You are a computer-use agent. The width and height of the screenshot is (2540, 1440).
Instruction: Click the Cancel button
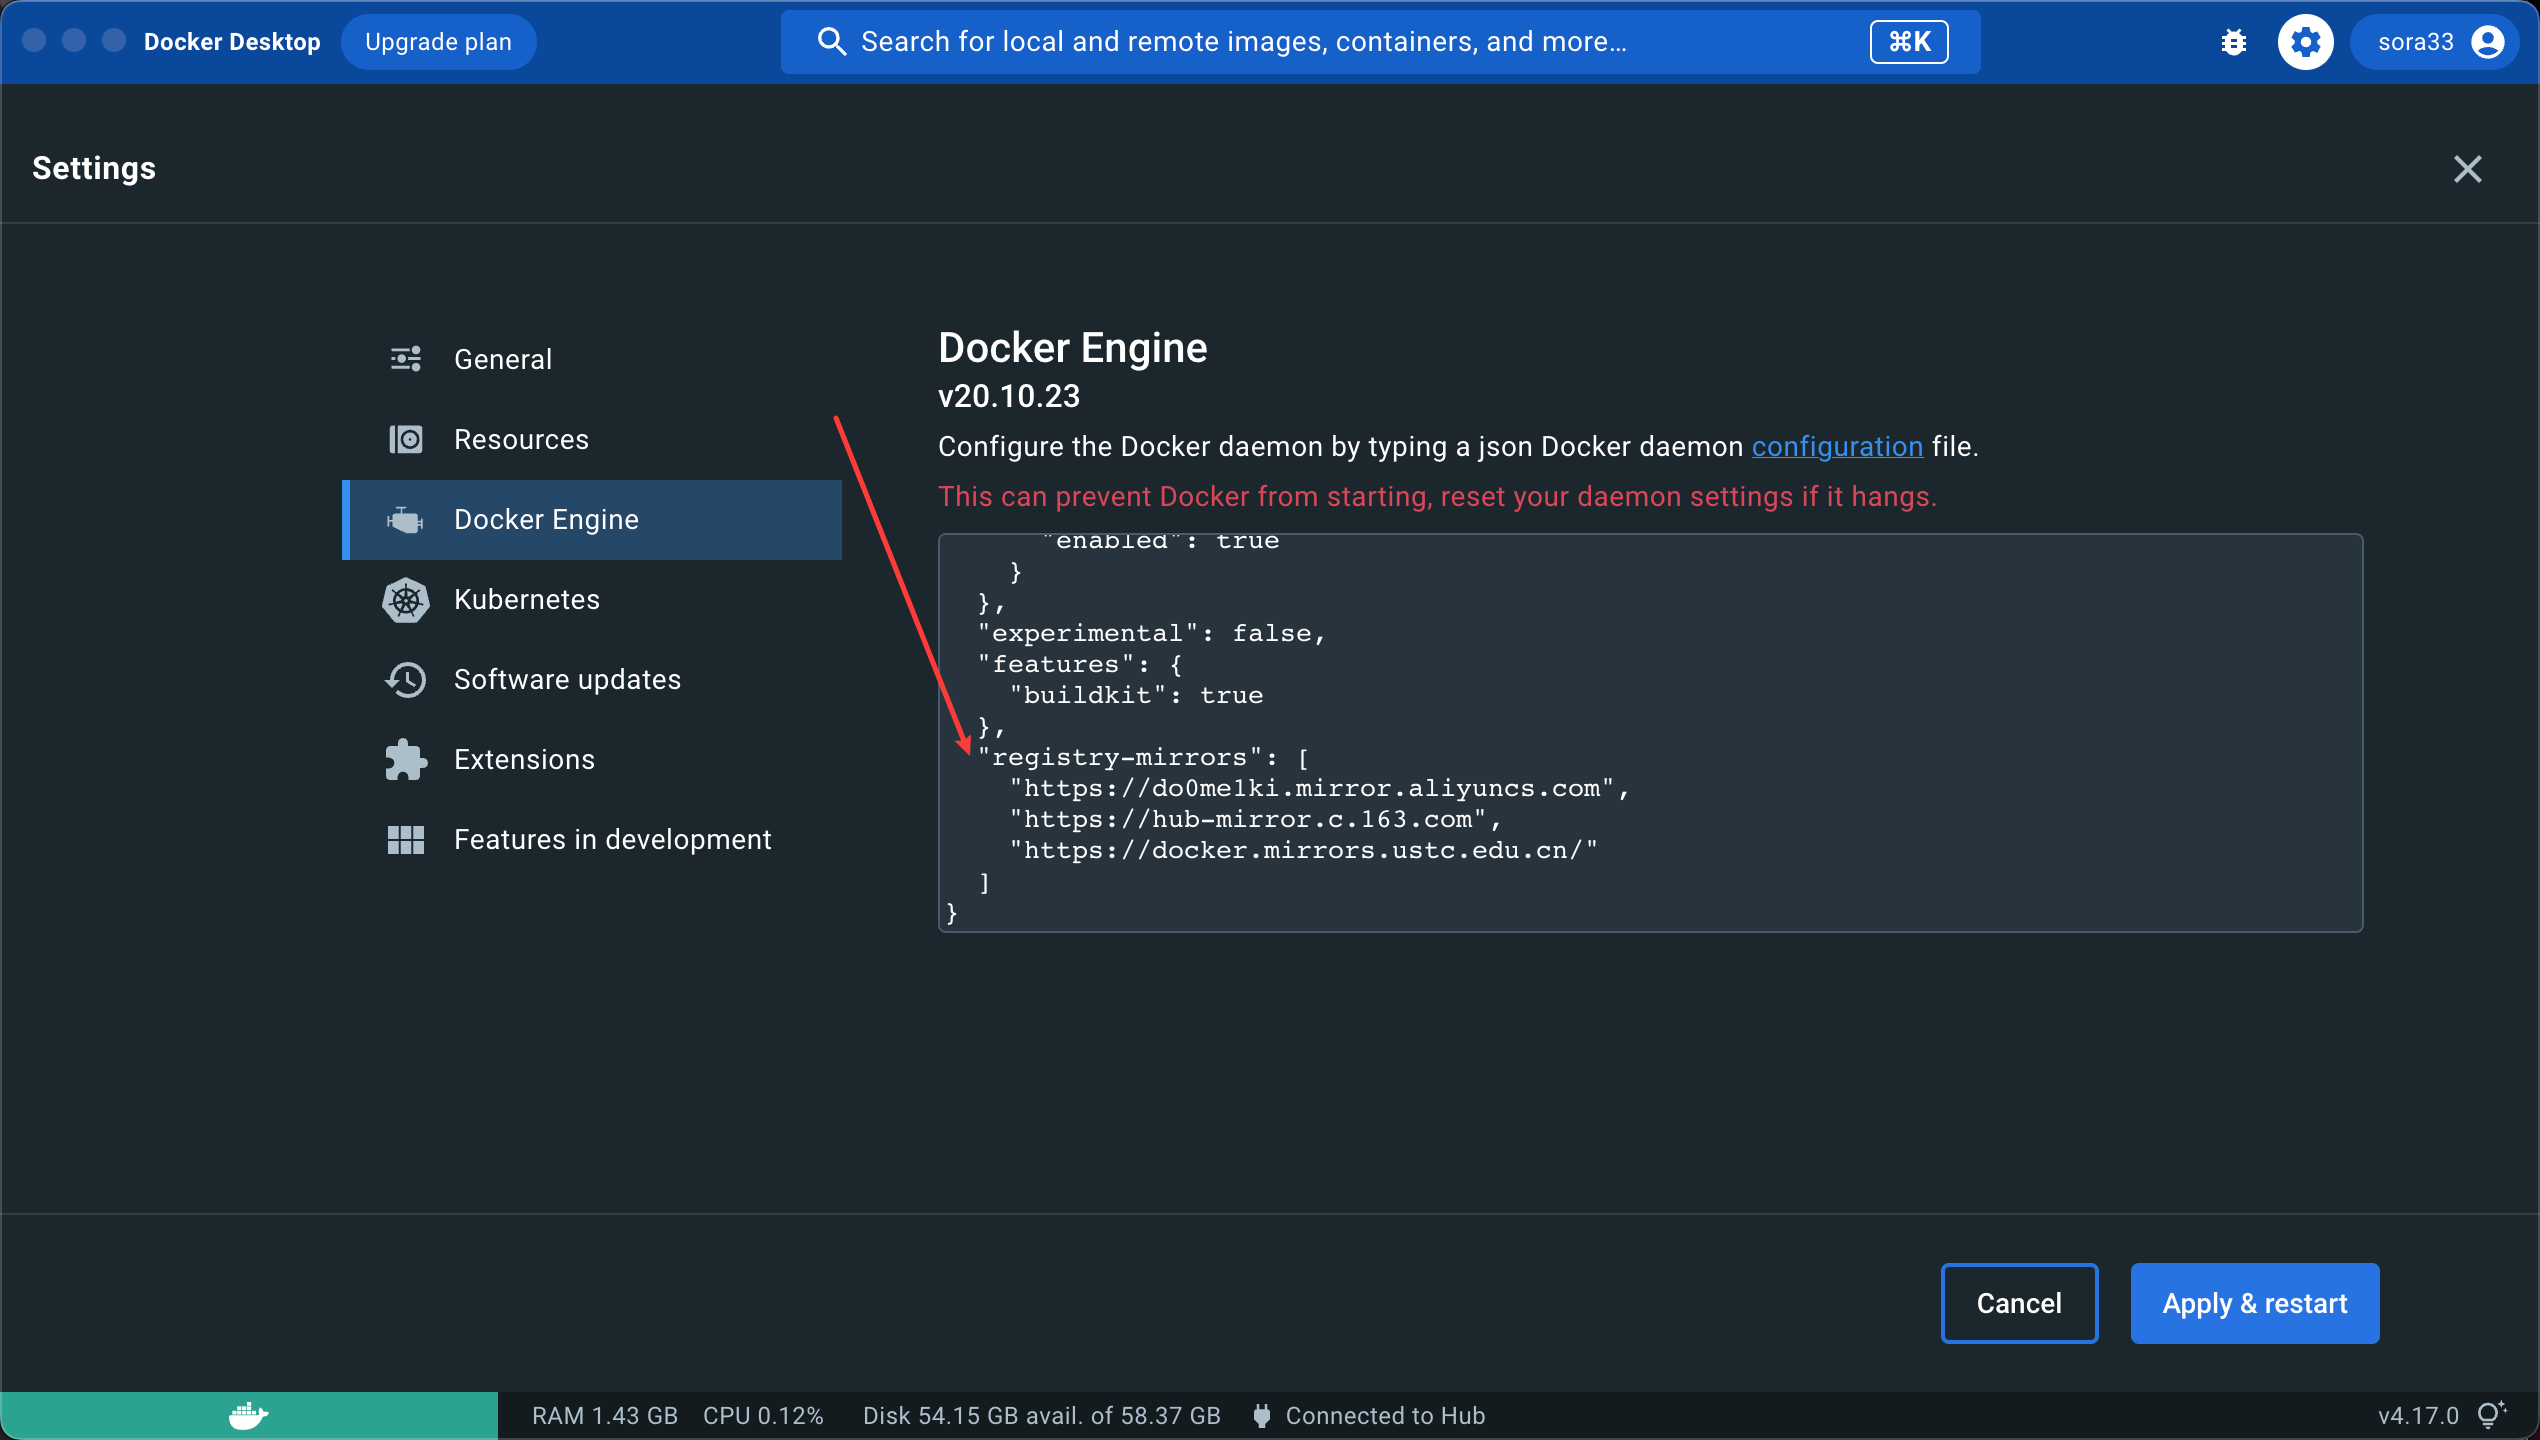point(2018,1303)
